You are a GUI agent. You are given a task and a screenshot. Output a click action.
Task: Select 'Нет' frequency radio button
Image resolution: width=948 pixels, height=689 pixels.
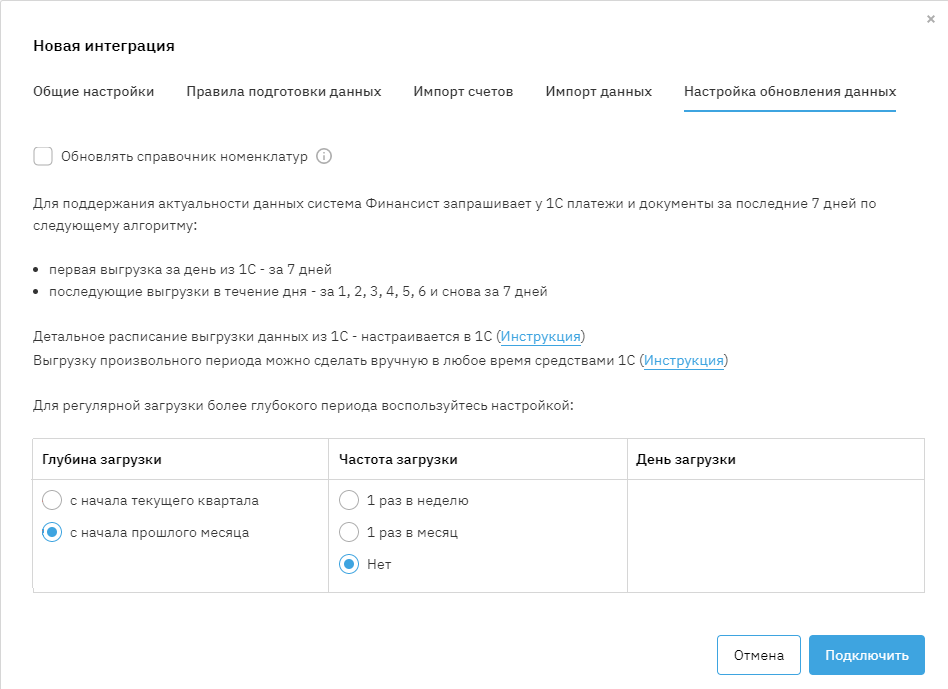pyautogui.click(x=349, y=564)
